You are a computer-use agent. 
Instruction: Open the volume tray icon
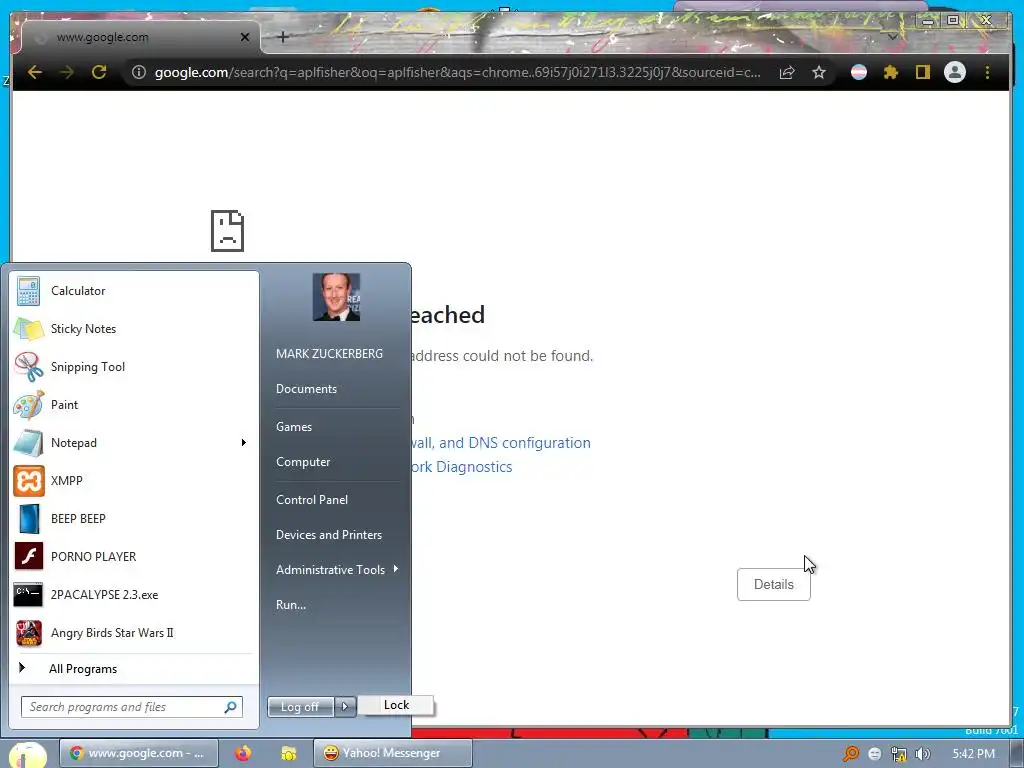923,754
